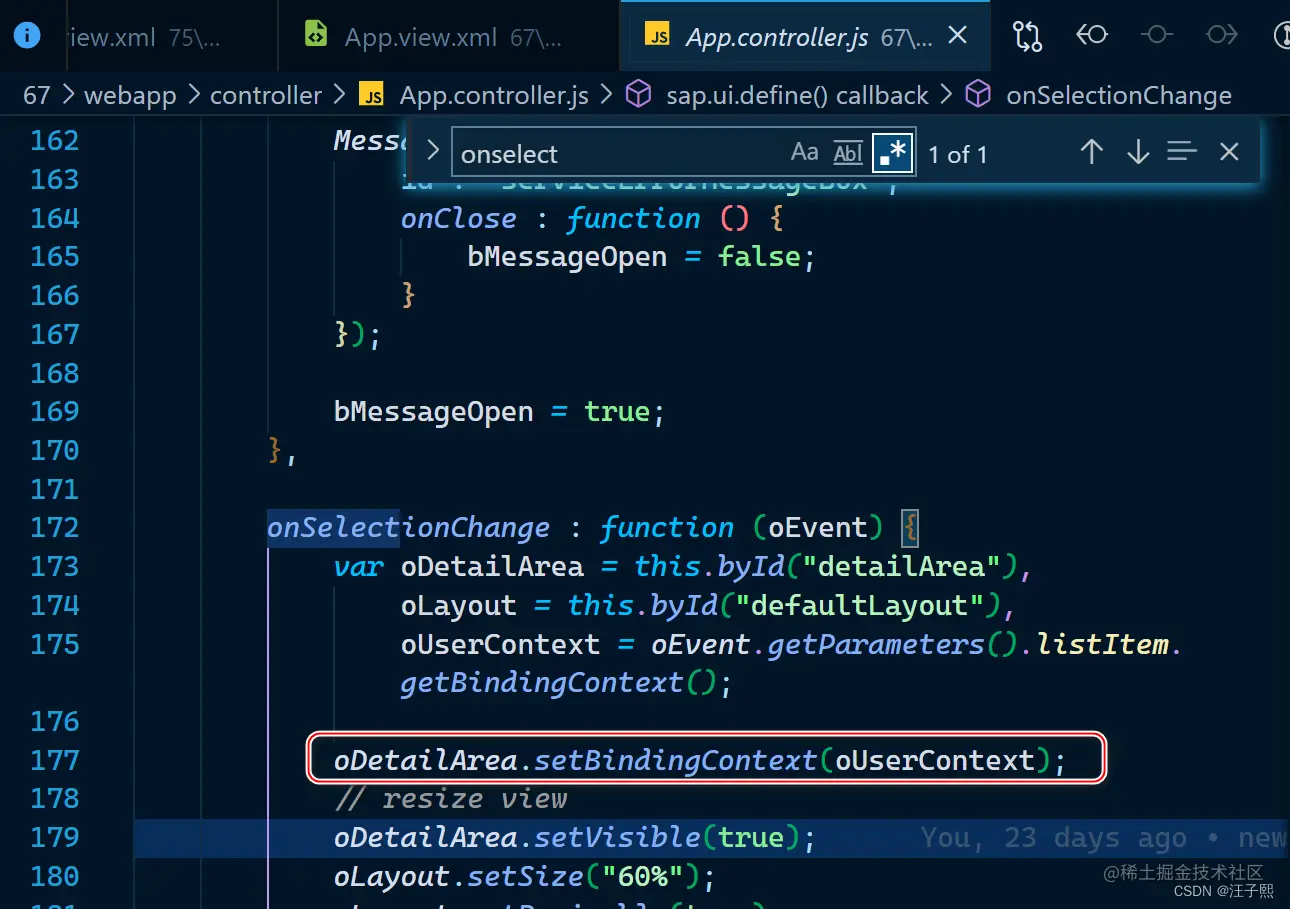Close the App.controller.js tab
The height and width of the screenshot is (909, 1290).
pyautogui.click(x=957, y=36)
